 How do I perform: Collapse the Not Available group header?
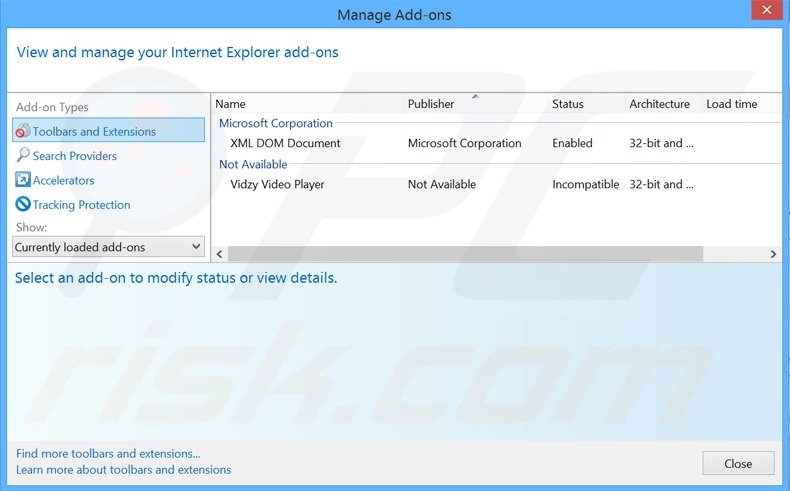click(x=253, y=165)
